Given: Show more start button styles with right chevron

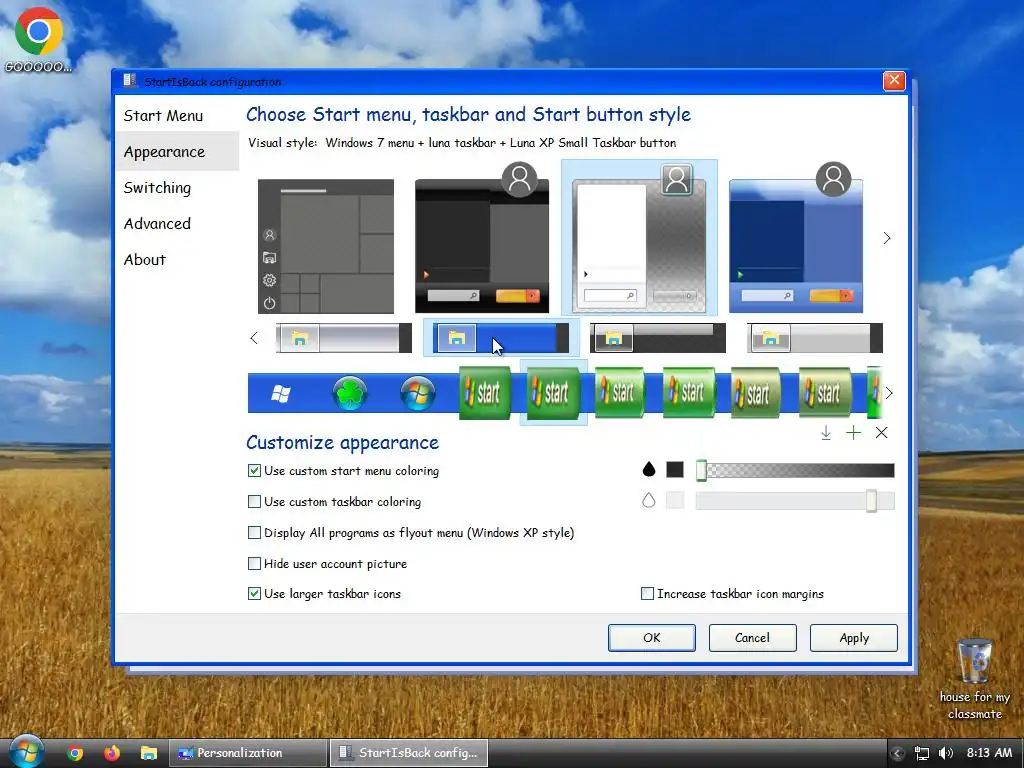Looking at the screenshot, I should pos(888,393).
